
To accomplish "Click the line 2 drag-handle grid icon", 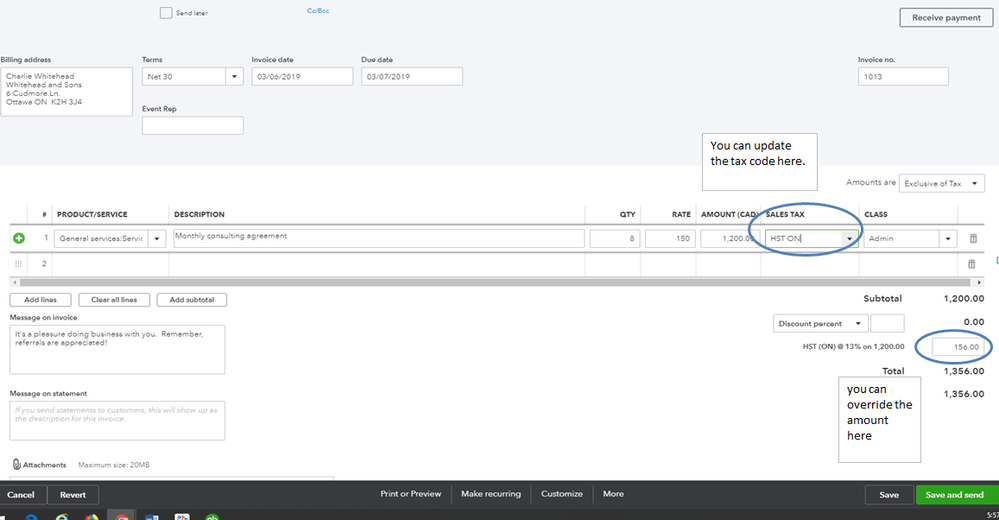I will click(18, 264).
